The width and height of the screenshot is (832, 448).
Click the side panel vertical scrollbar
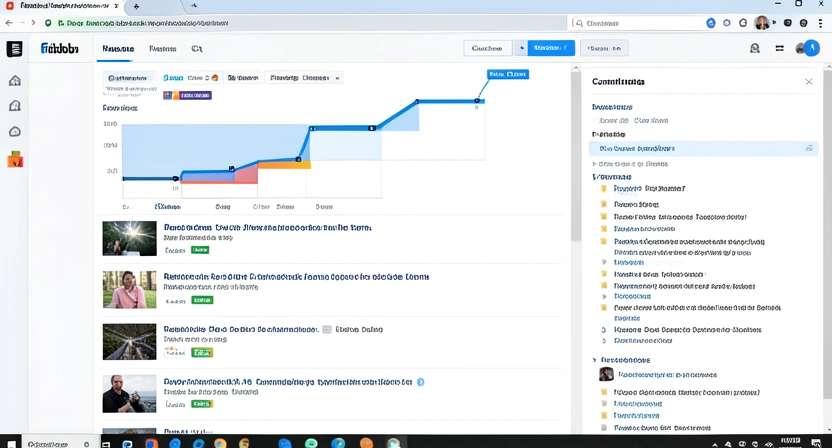coord(828,234)
